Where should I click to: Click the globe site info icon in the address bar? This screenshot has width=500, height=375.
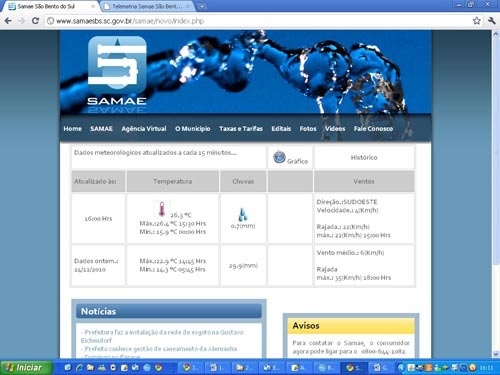point(50,21)
